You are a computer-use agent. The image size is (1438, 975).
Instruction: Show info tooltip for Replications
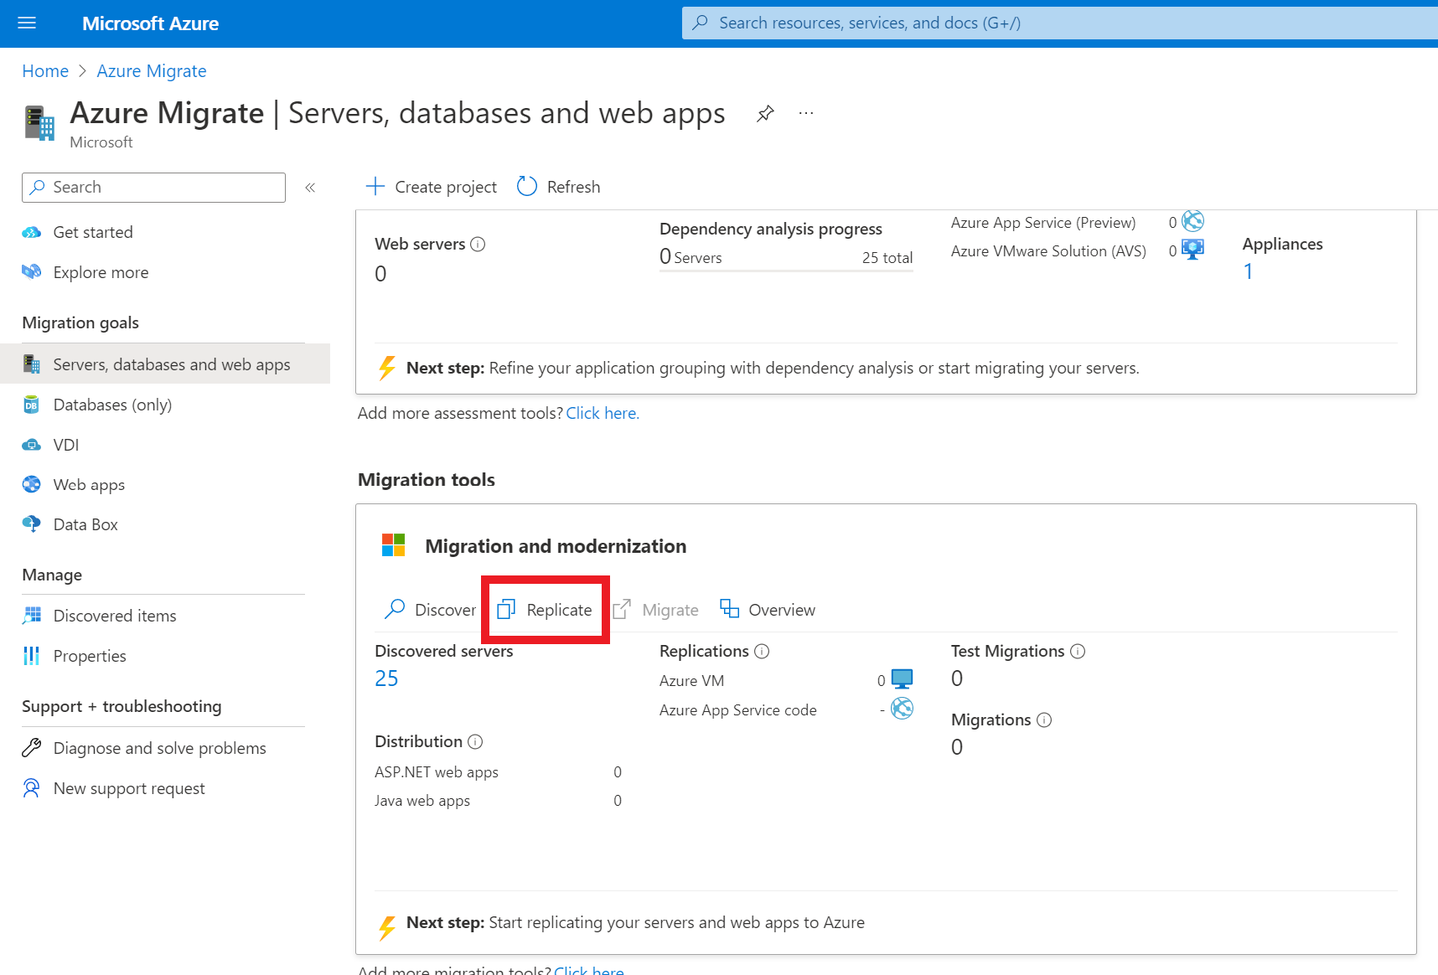[x=762, y=651]
